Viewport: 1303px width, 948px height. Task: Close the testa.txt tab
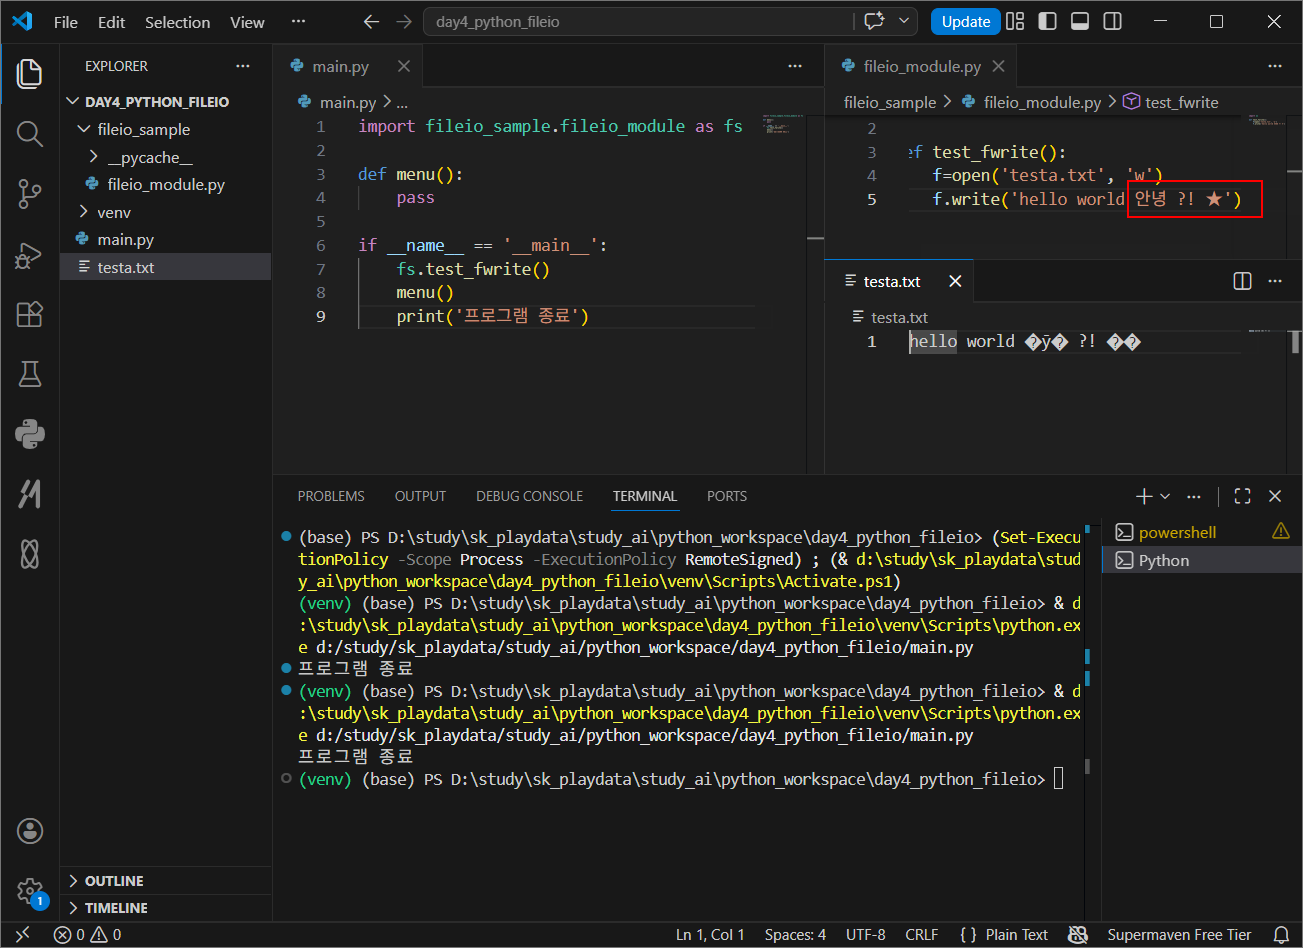955,281
